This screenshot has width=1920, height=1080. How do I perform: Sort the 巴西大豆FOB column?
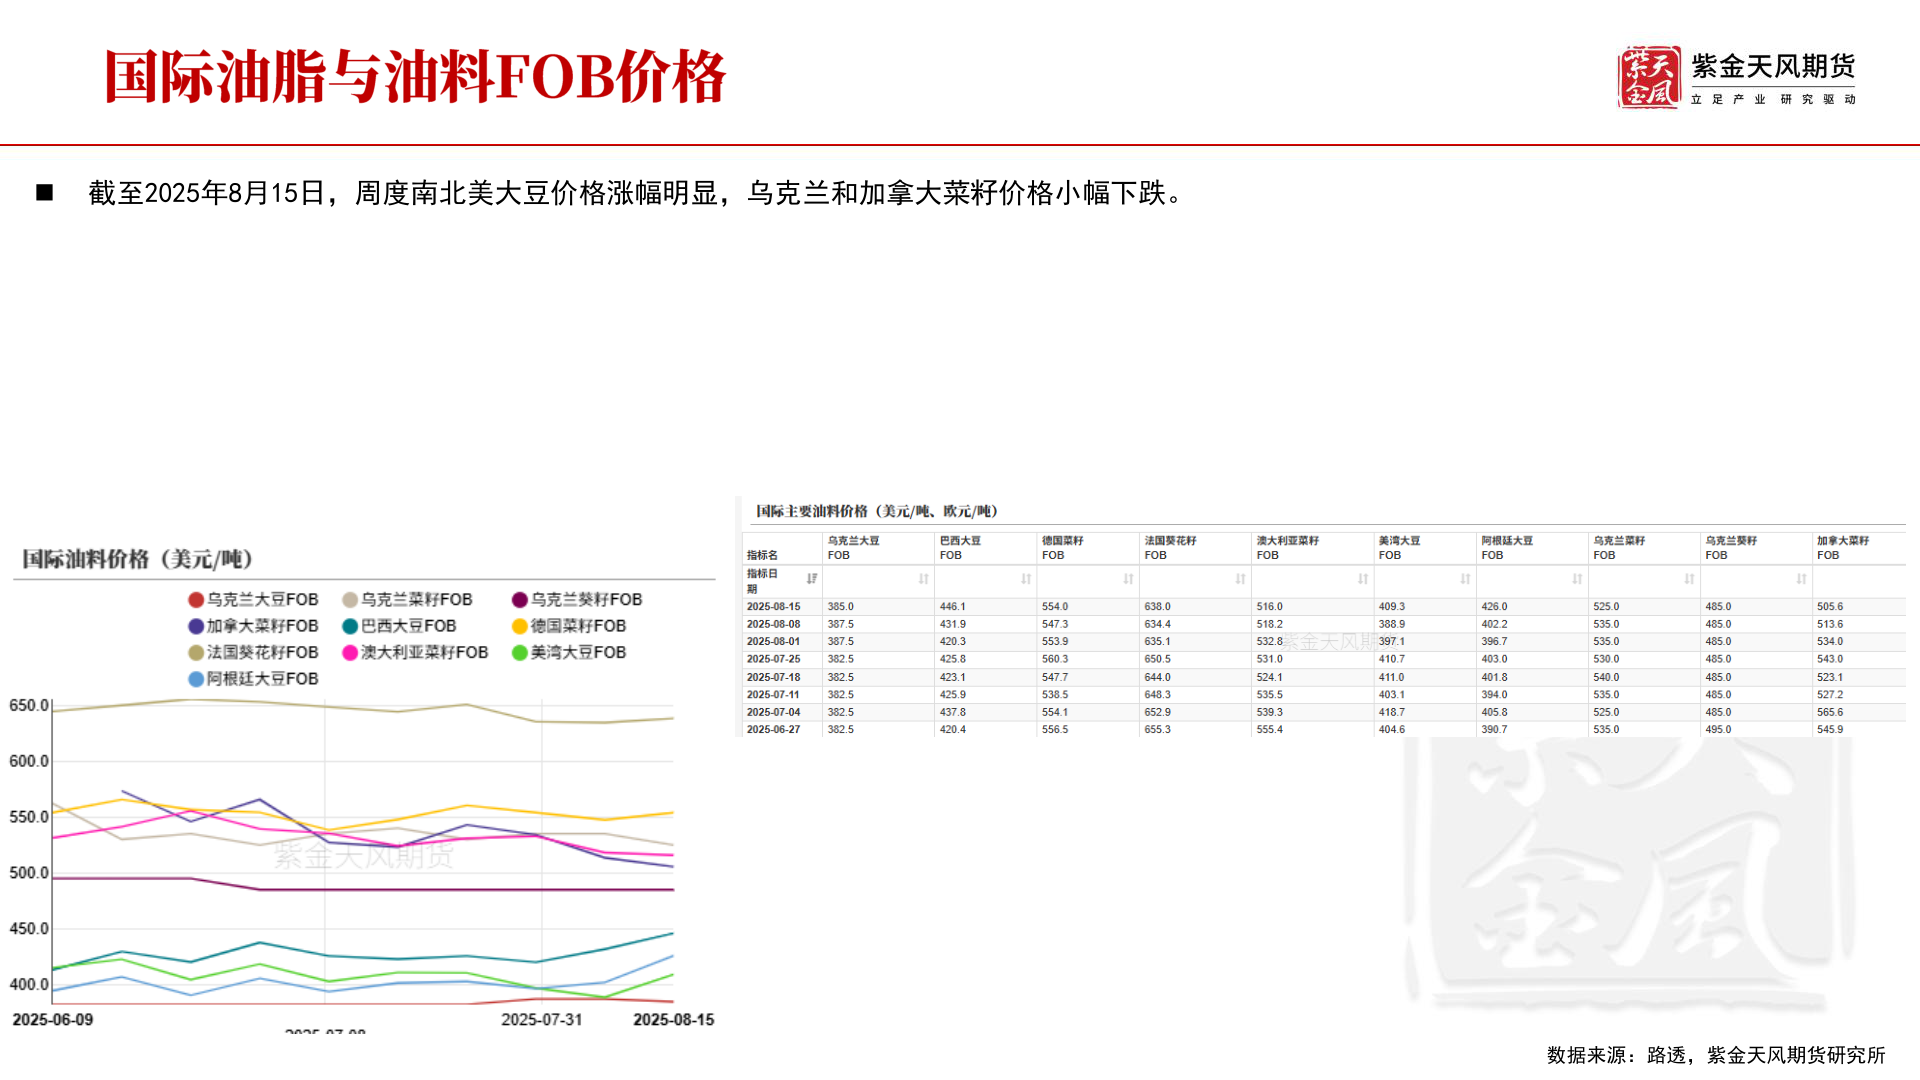[x=1025, y=578]
